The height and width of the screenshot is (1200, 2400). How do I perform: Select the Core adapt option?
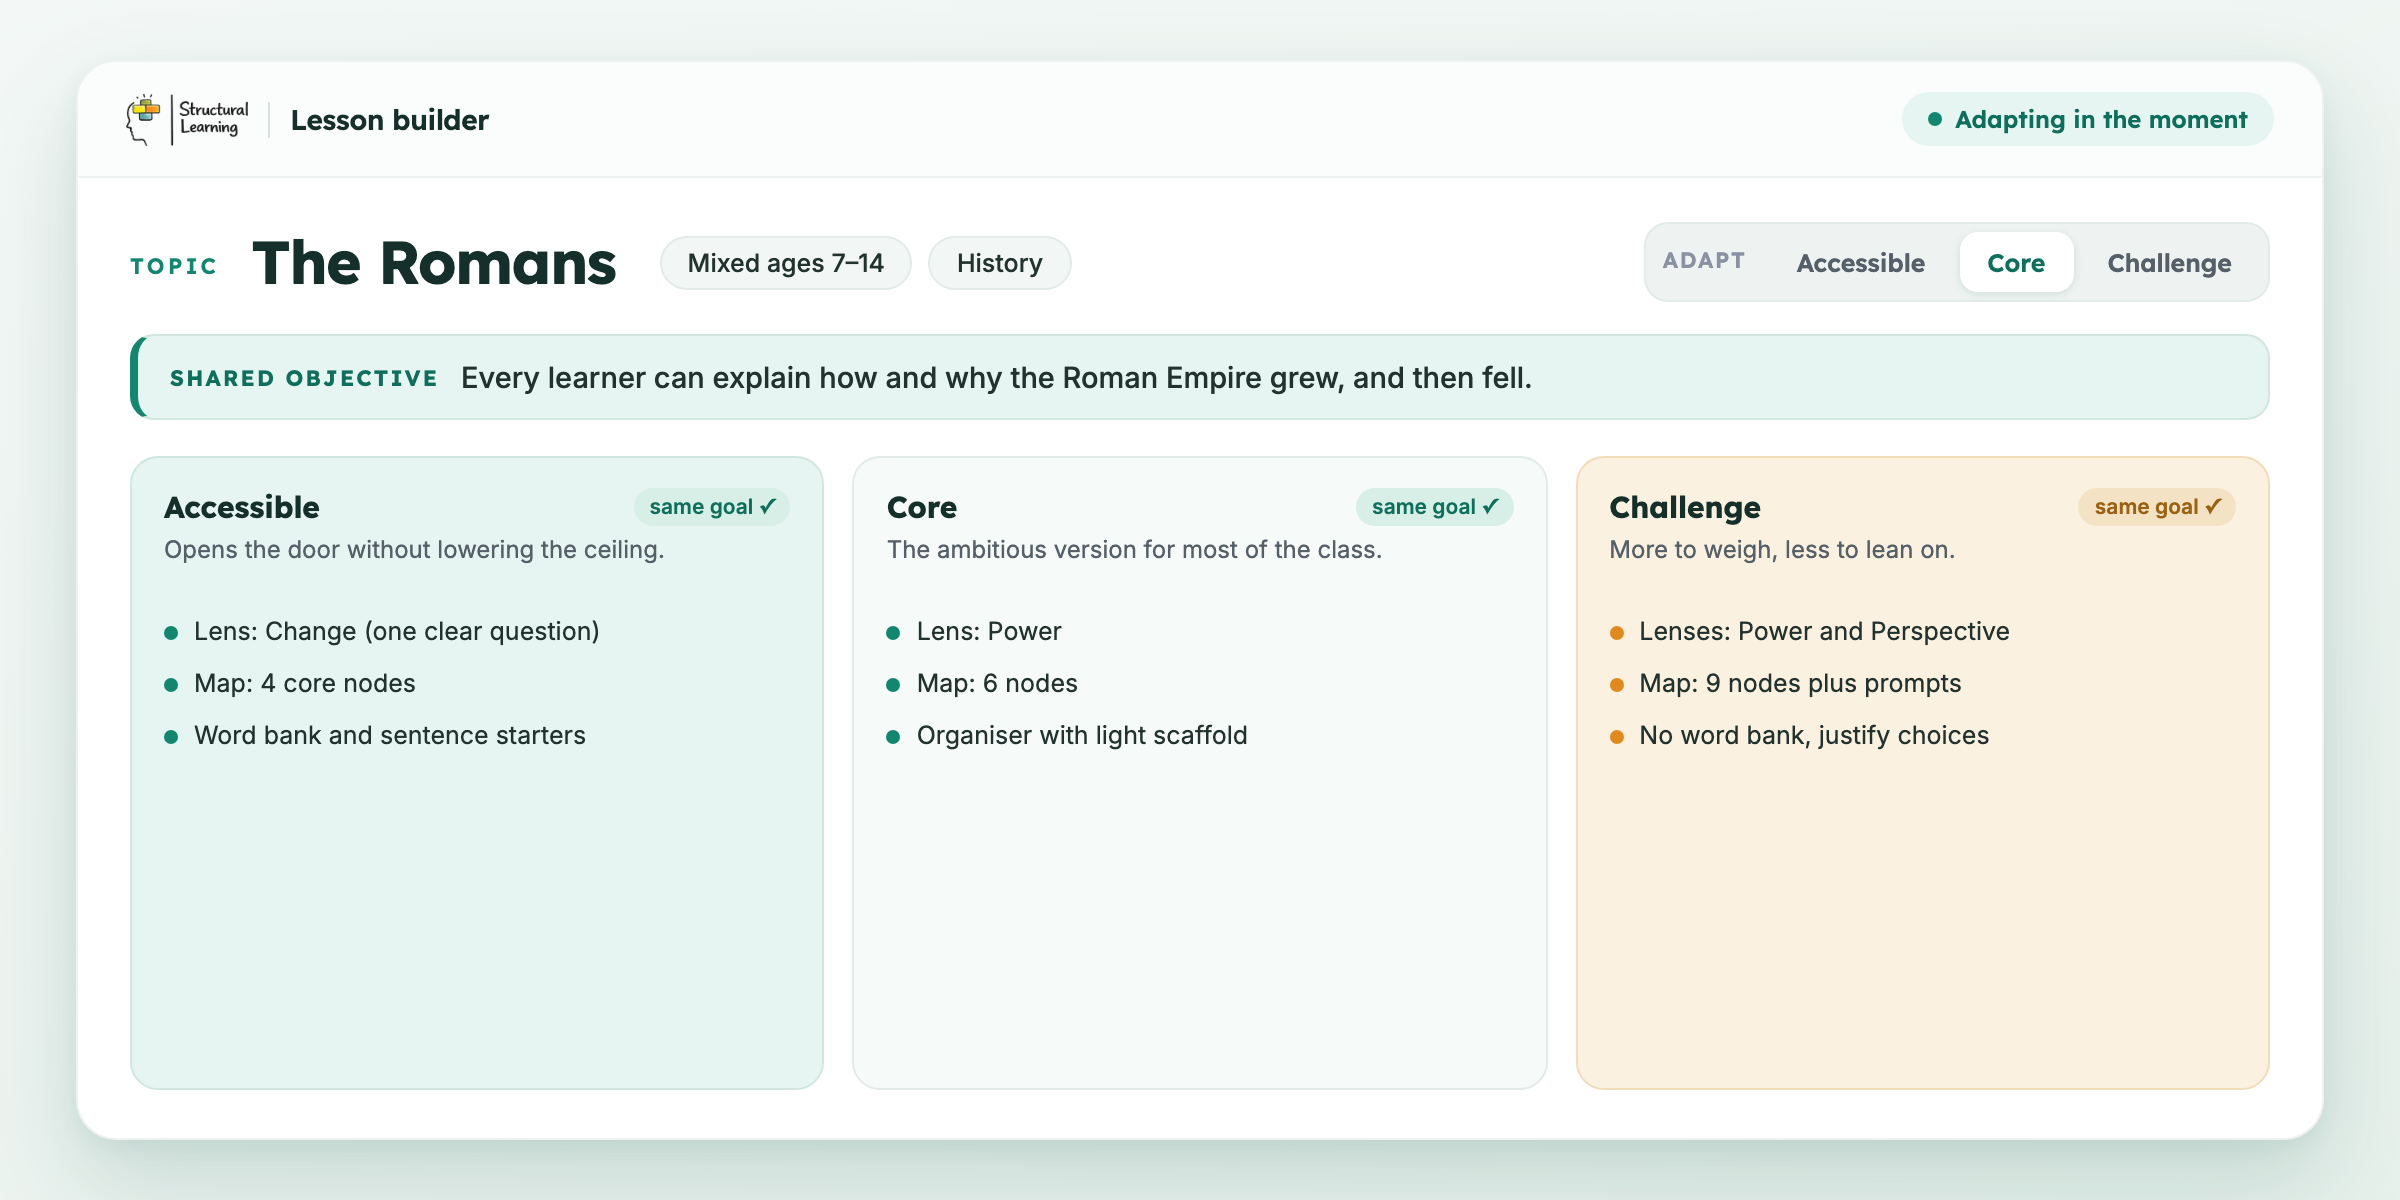click(2016, 263)
